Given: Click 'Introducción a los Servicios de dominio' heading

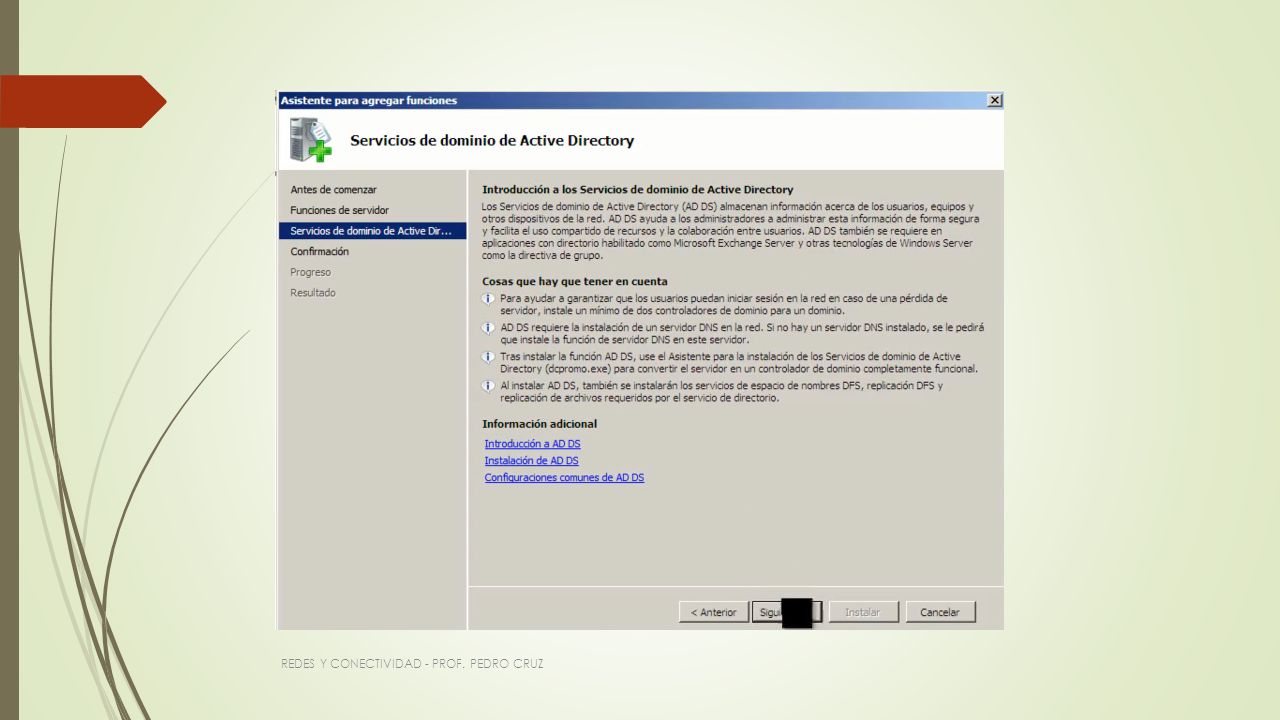Looking at the screenshot, I should 638,189.
